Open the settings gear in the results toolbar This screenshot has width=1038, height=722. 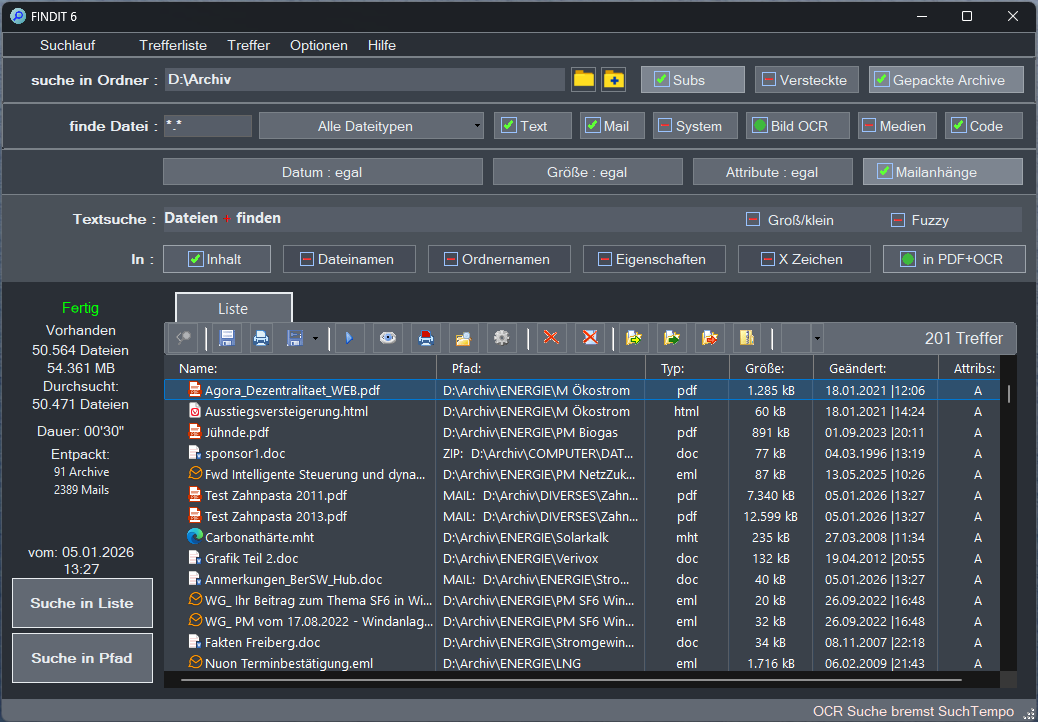[x=500, y=338]
